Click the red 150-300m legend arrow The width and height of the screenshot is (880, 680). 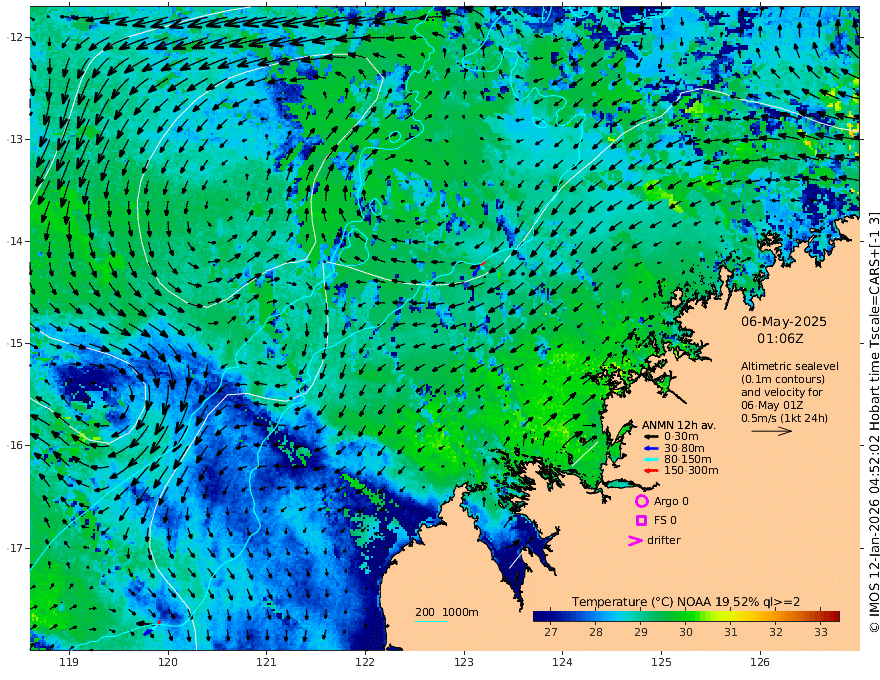[x=651, y=471]
